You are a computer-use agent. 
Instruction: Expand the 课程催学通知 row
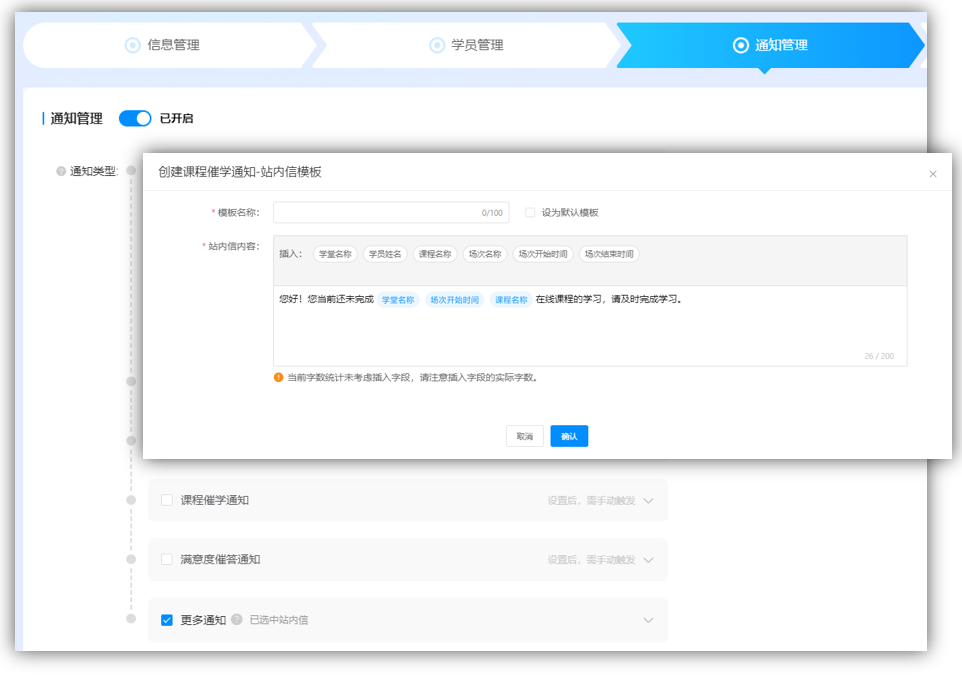tap(648, 500)
